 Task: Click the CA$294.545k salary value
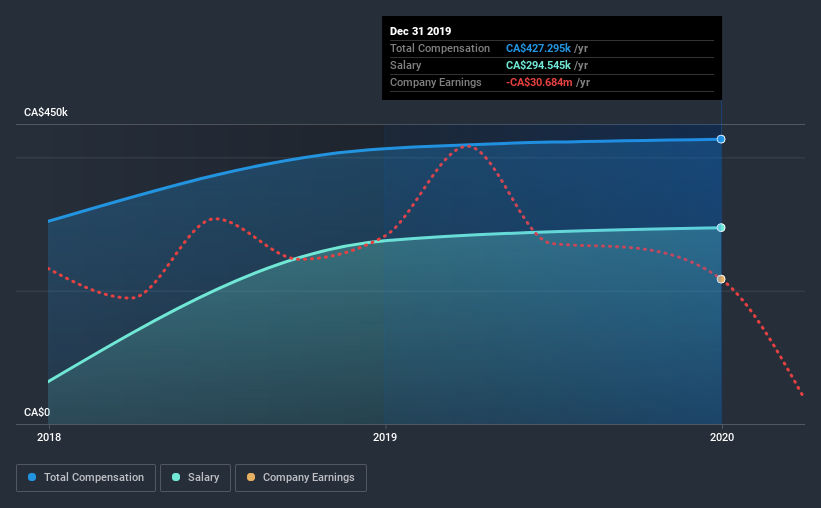point(538,65)
